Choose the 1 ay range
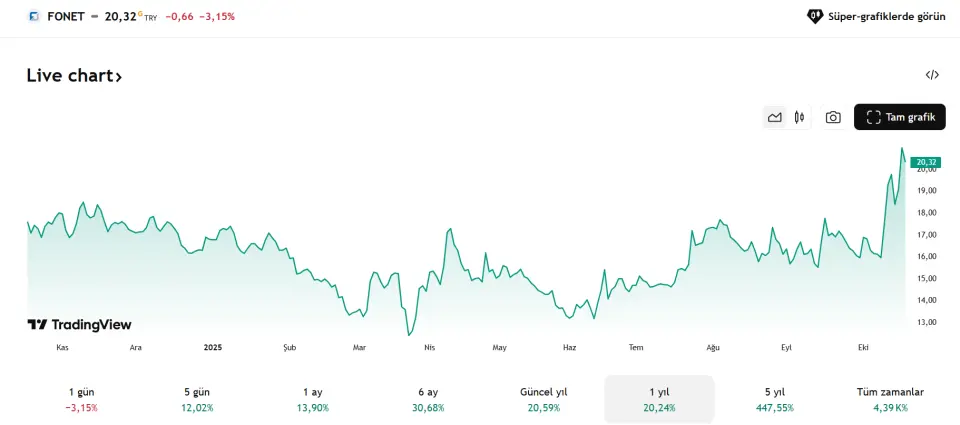Screen dimensions: 960x425 (312, 399)
